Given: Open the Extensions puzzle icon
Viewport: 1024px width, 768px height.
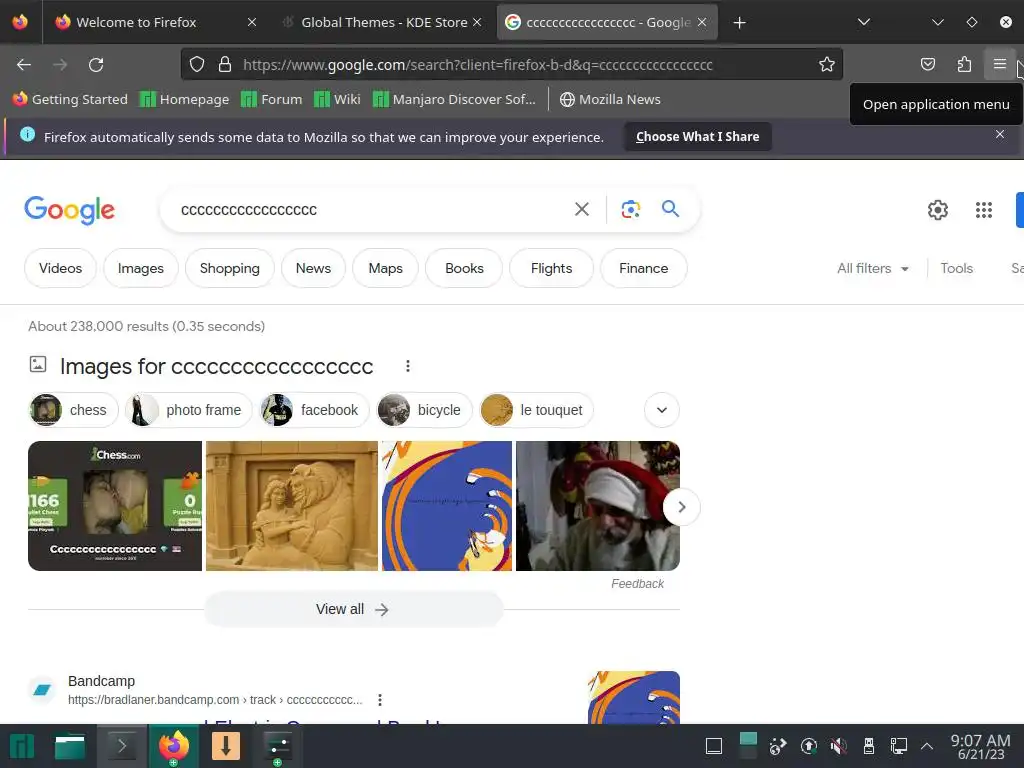Looking at the screenshot, I should [964, 64].
